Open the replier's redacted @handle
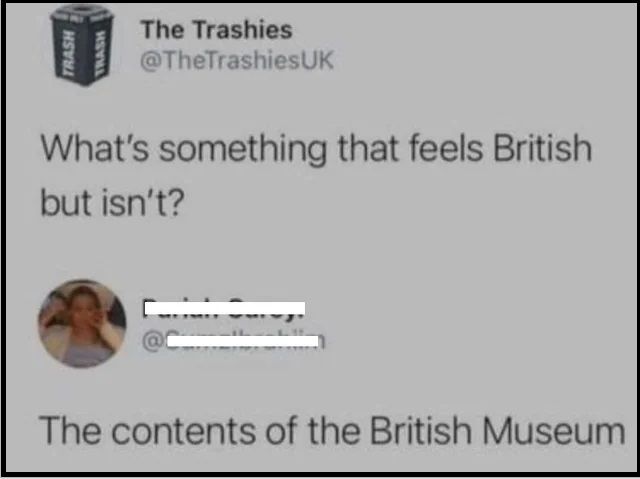 pyautogui.click(x=233, y=342)
